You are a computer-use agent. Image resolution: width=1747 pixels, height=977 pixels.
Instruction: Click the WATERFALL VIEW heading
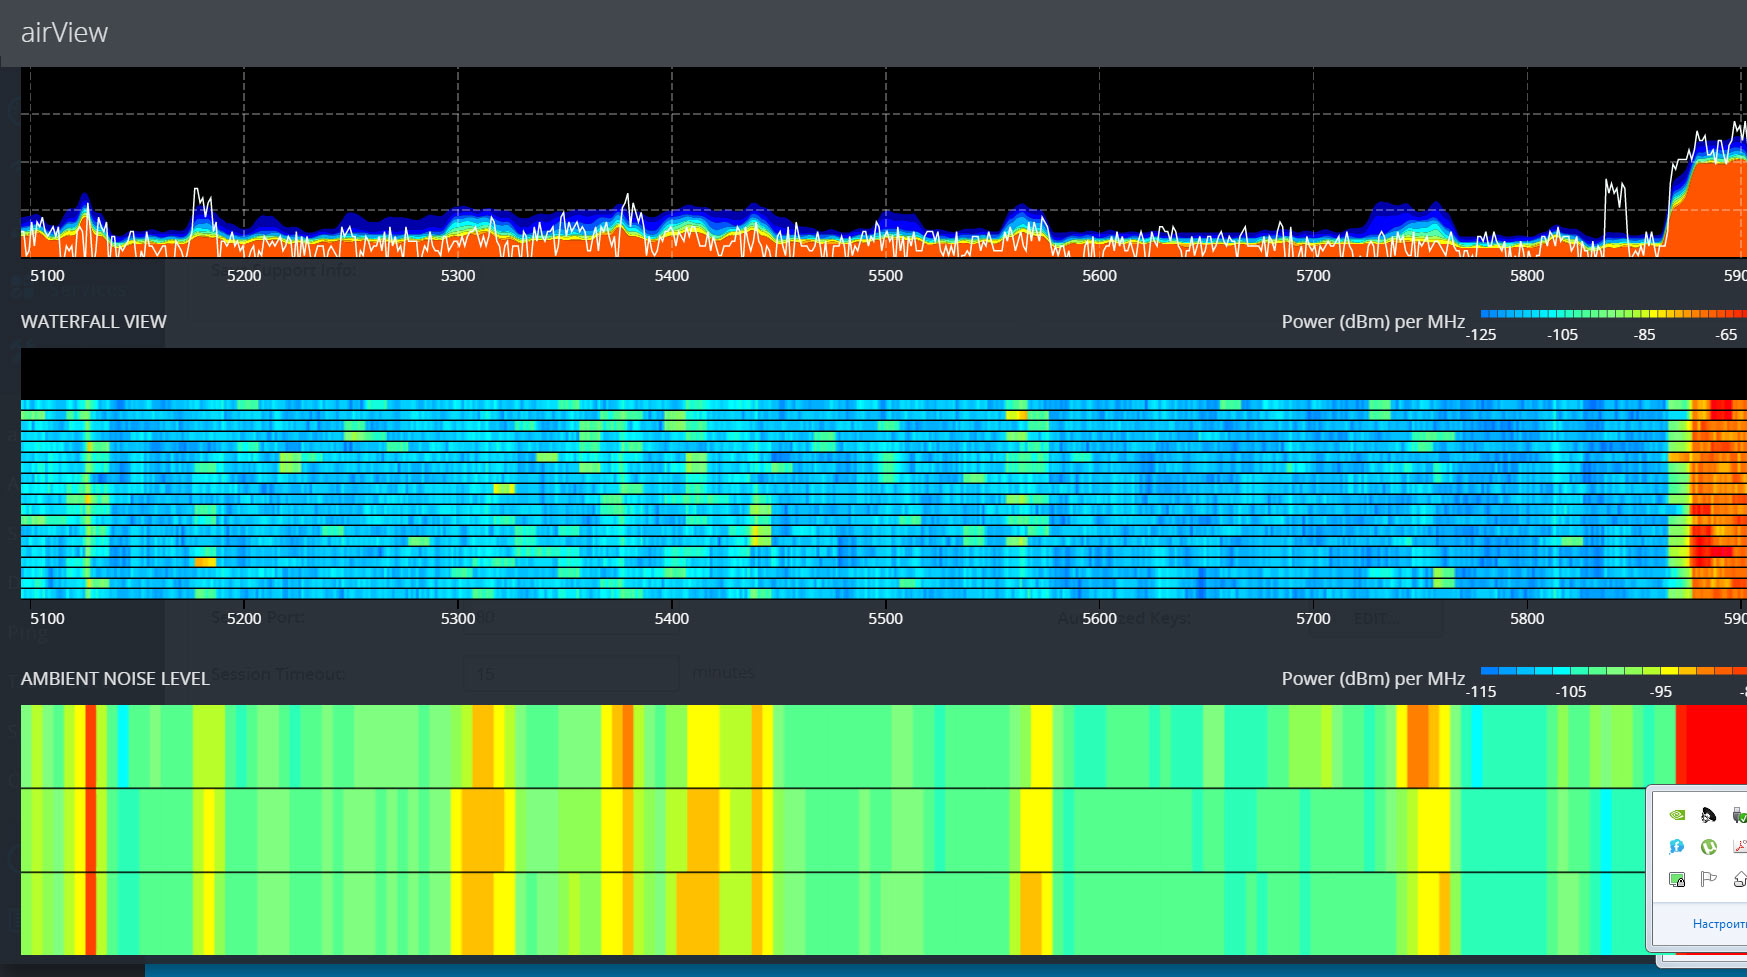click(x=94, y=322)
